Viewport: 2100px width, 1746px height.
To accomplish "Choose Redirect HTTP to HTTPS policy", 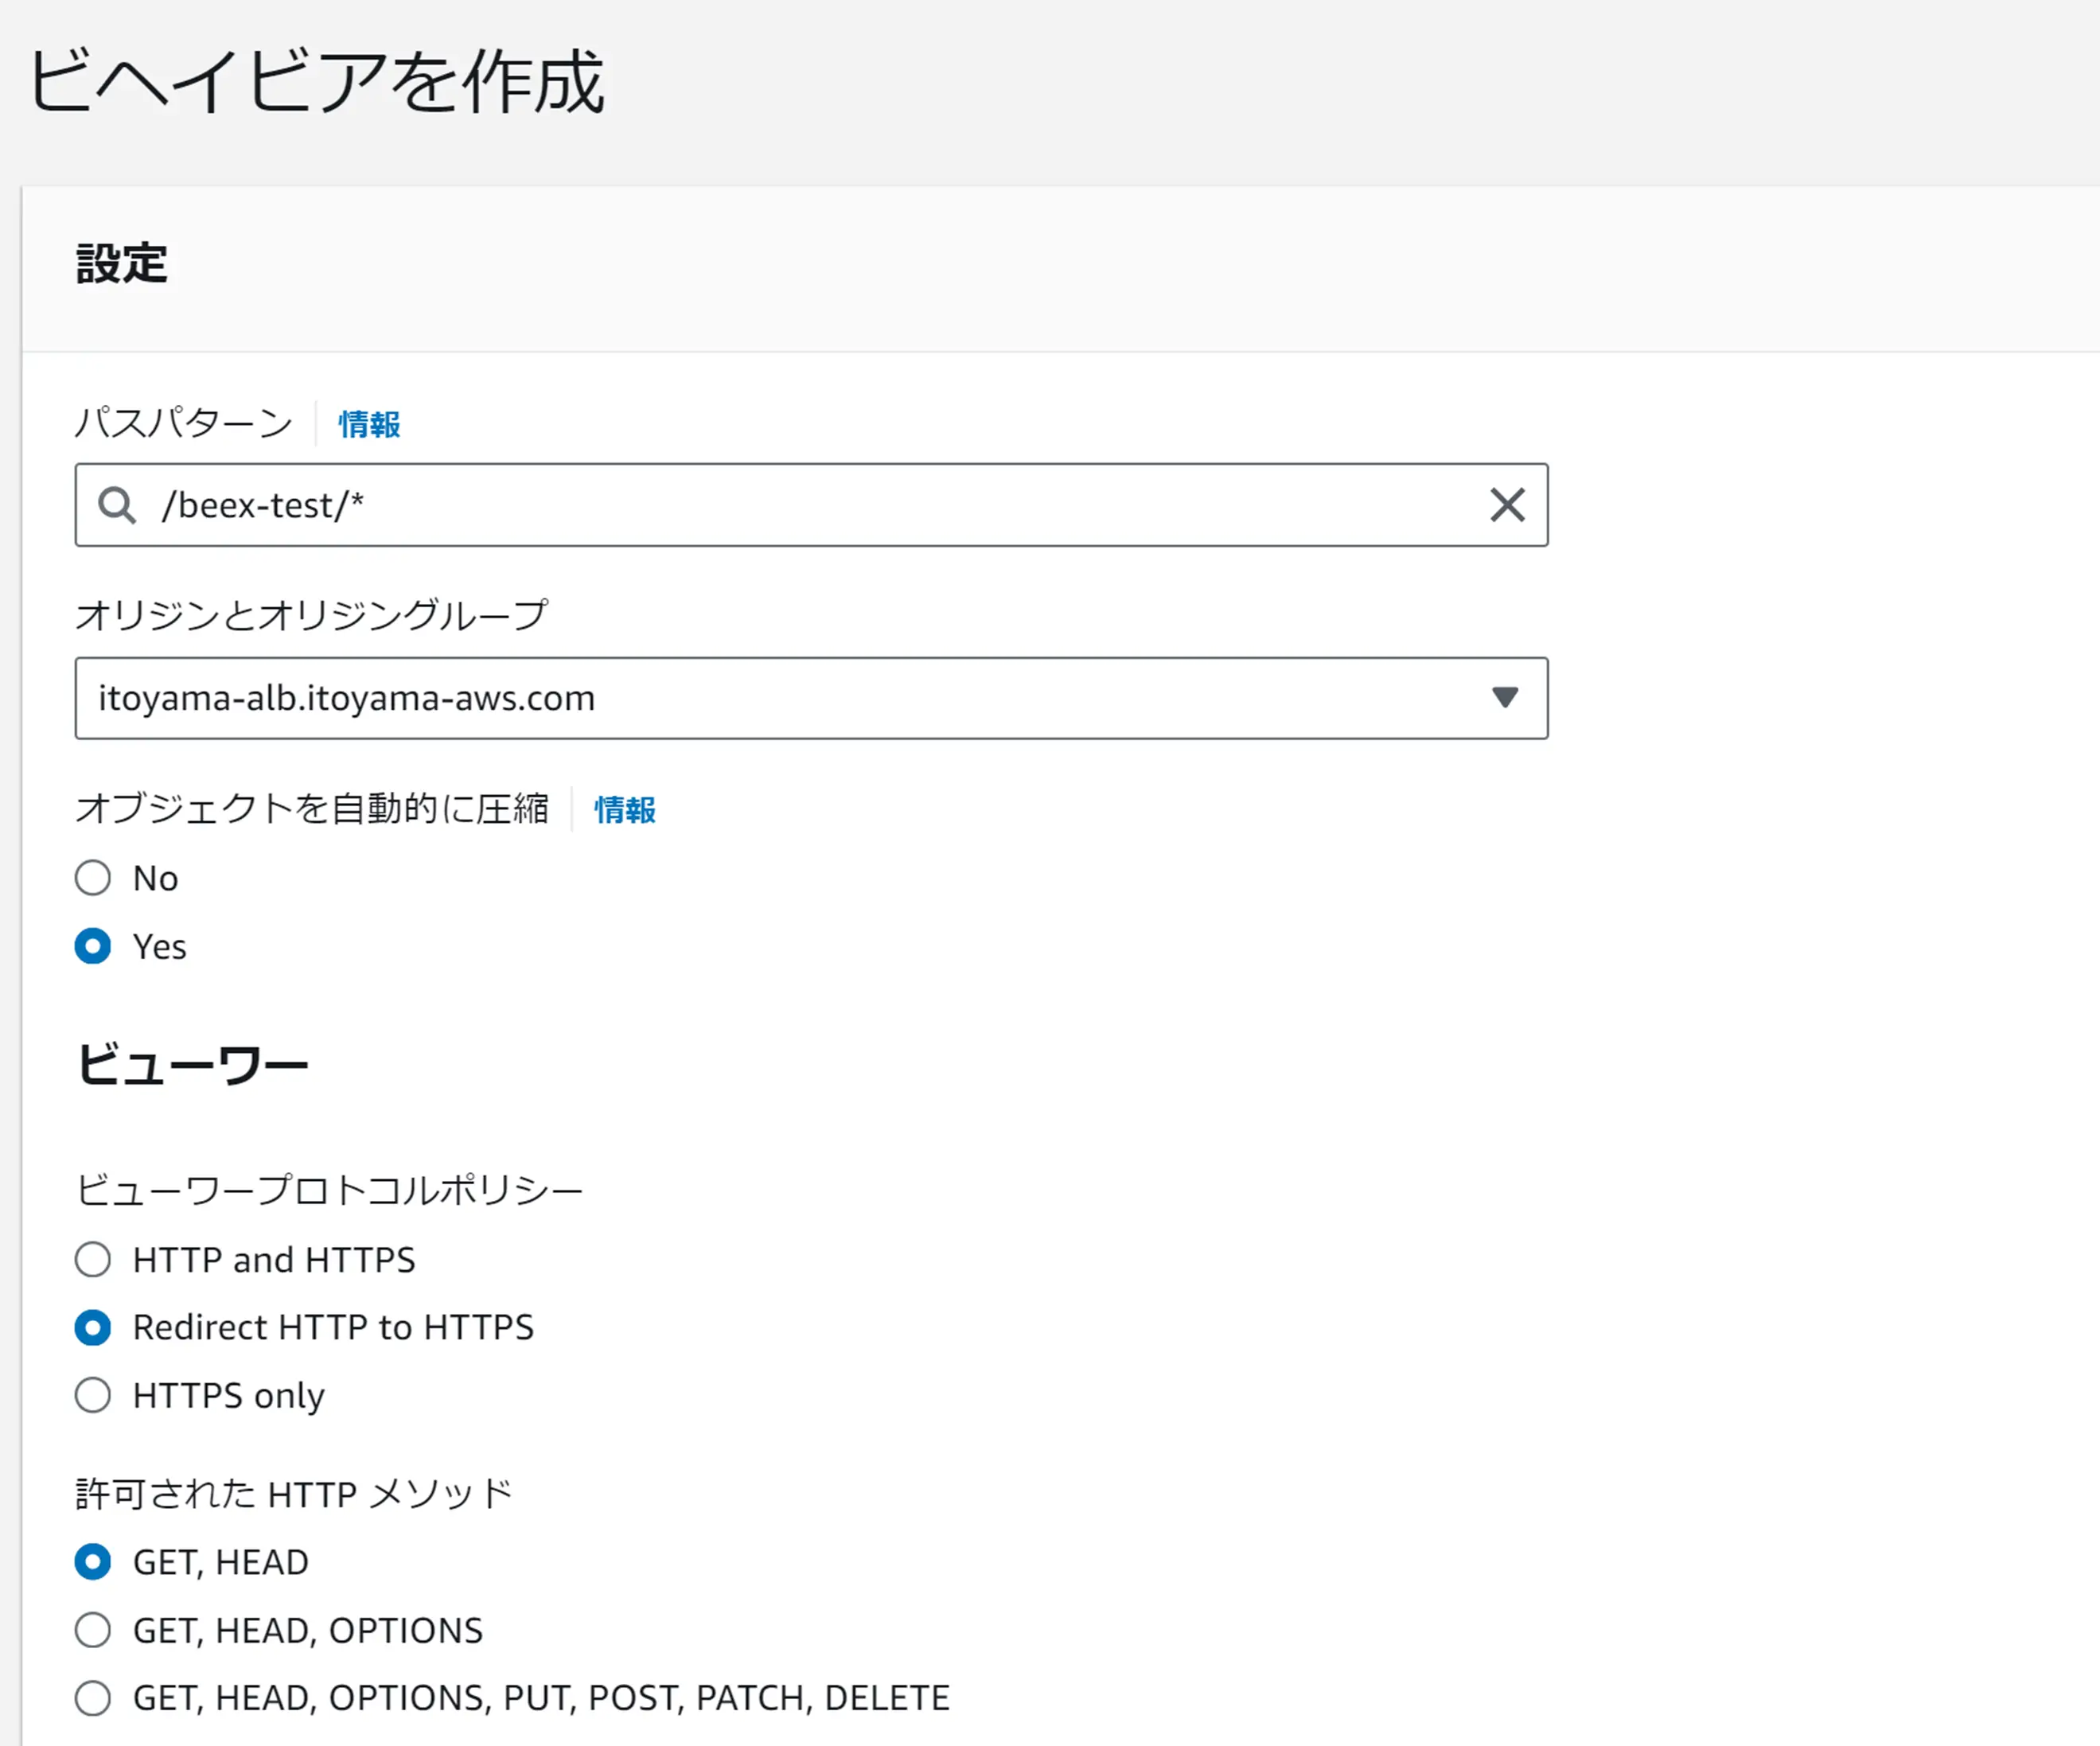I will (x=93, y=1327).
